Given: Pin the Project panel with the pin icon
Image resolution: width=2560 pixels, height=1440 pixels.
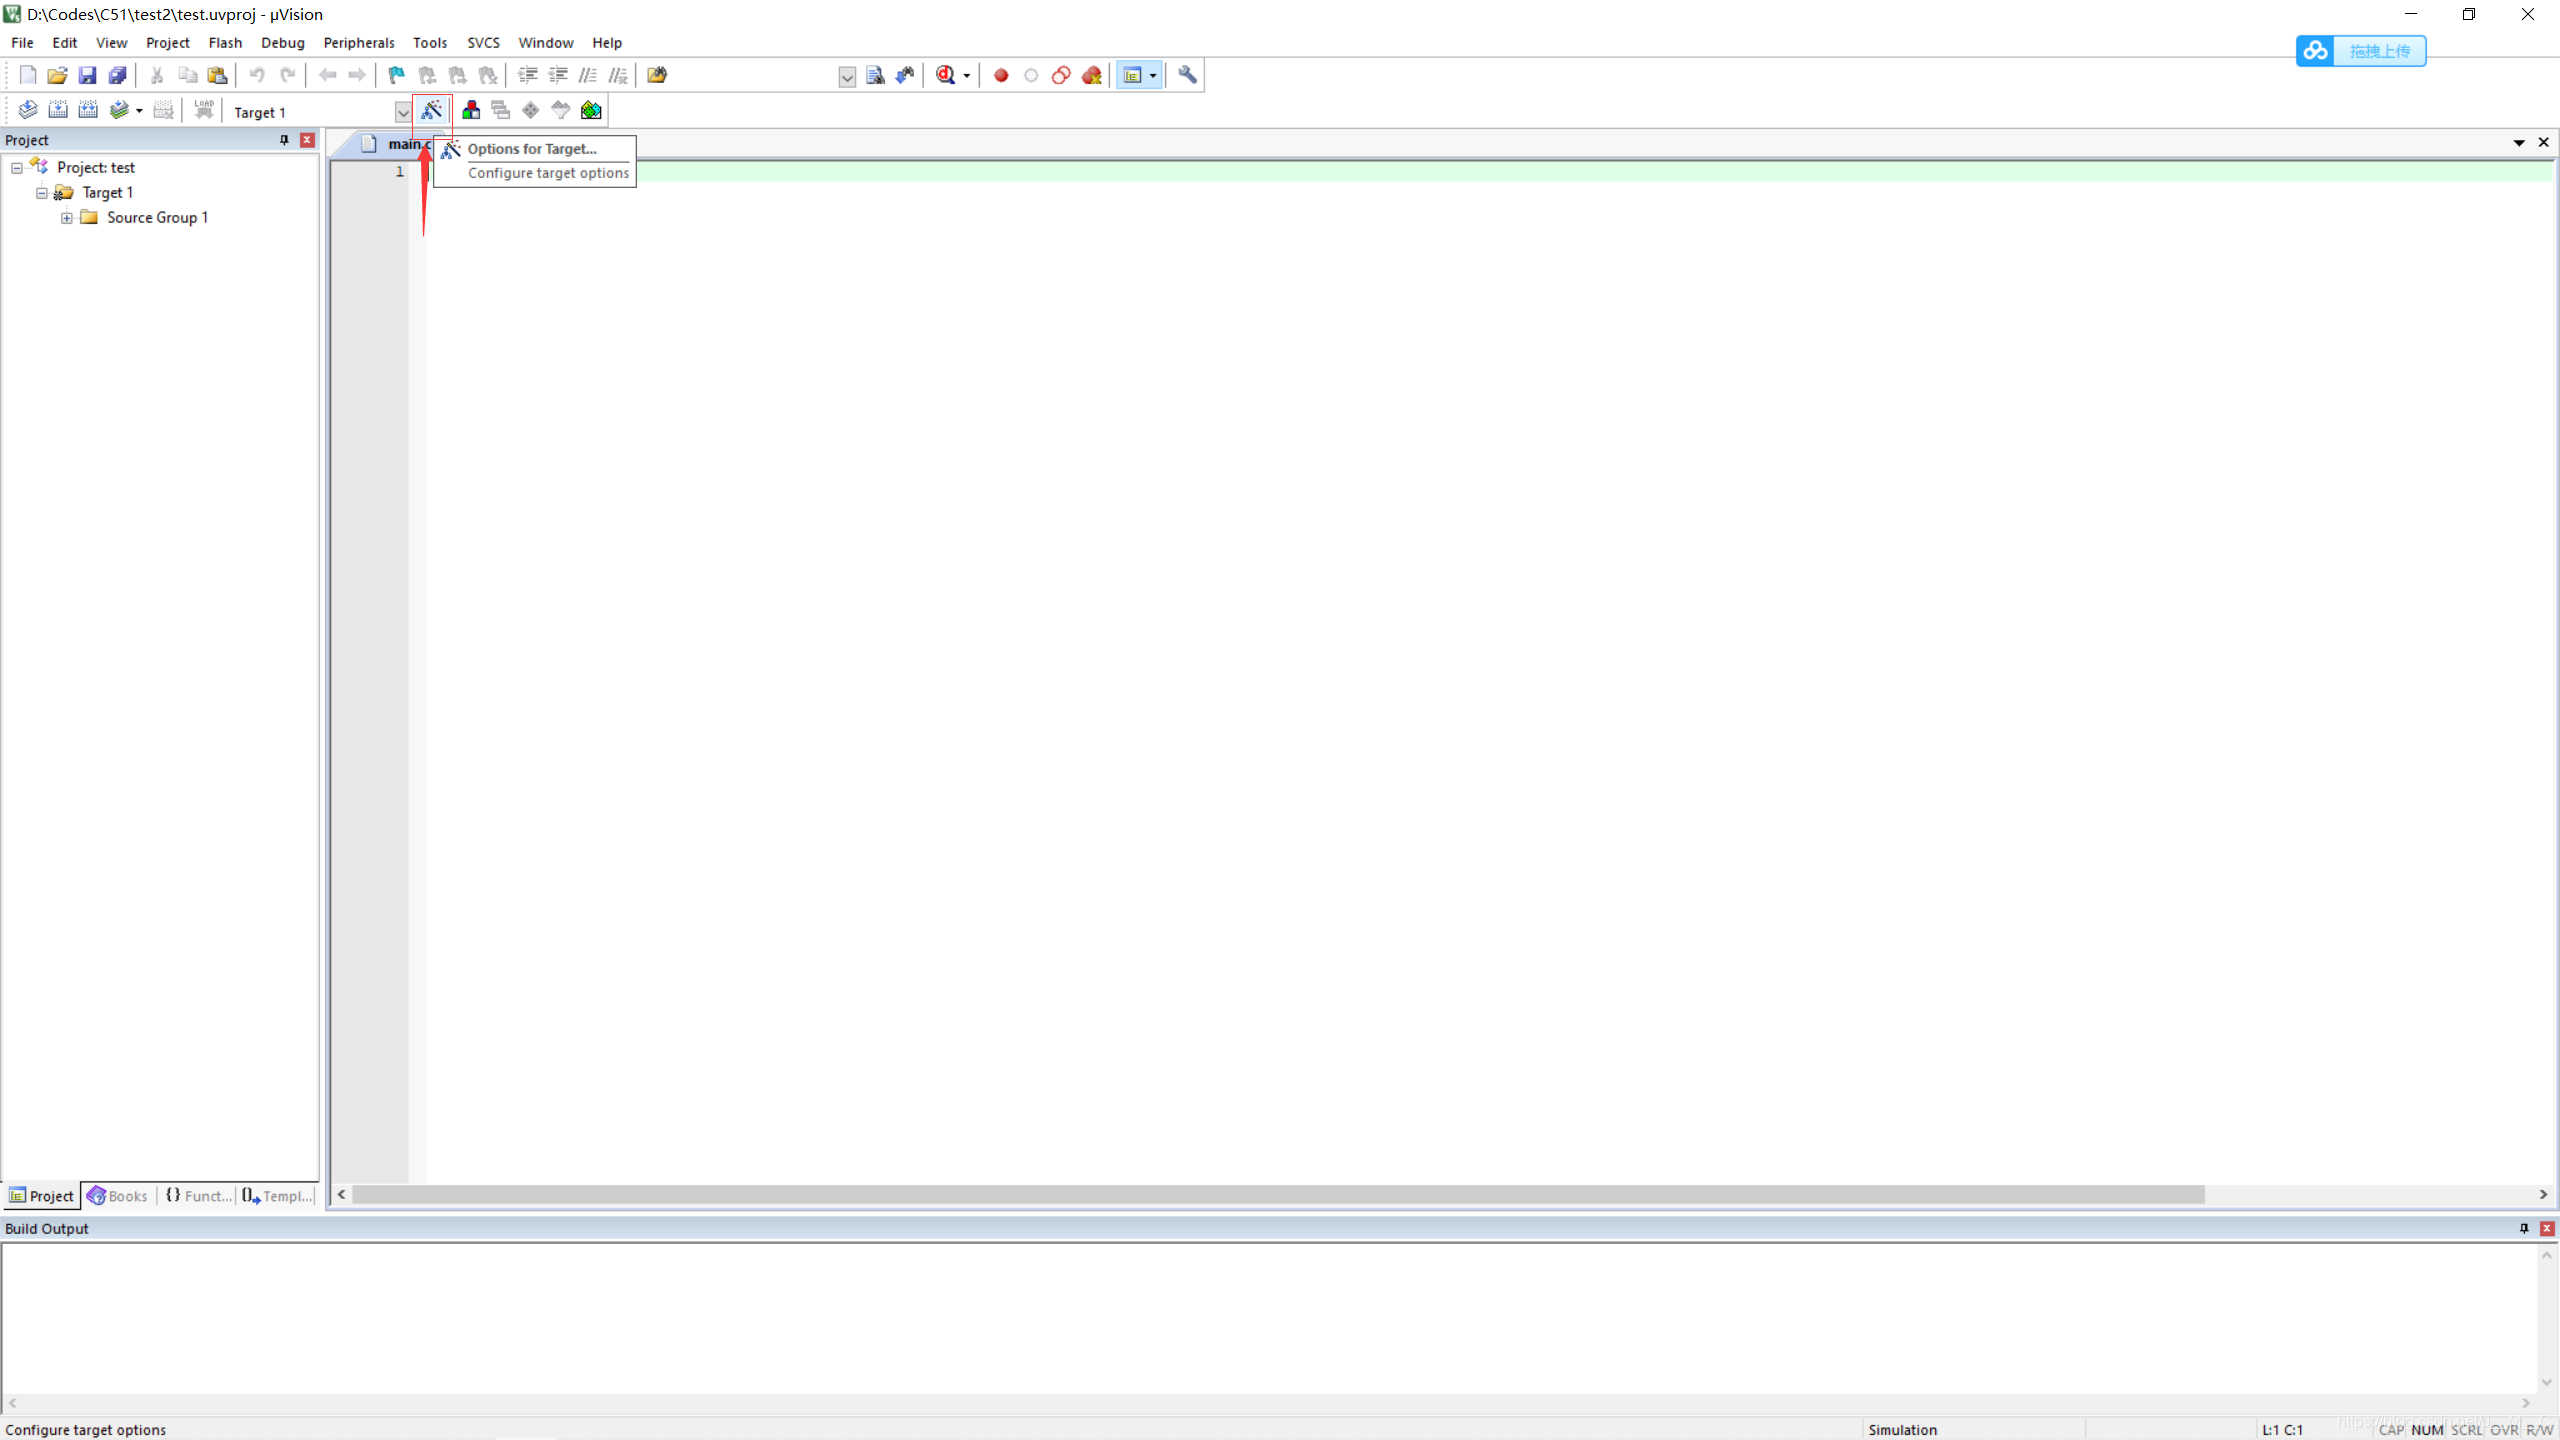Looking at the screenshot, I should click(x=284, y=140).
